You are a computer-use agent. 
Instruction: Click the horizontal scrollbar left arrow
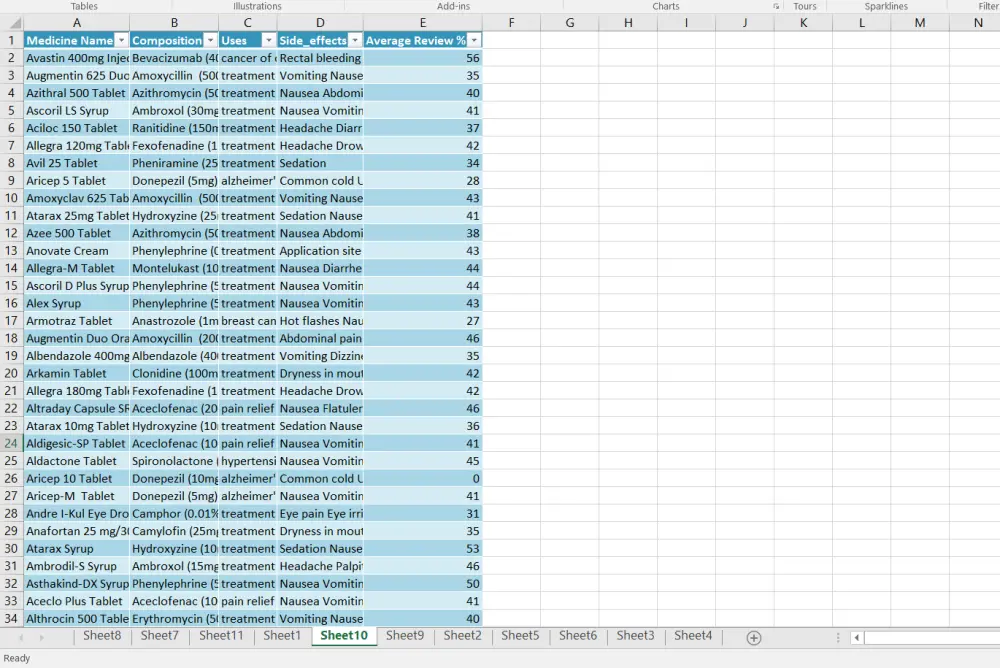[857, 637]
